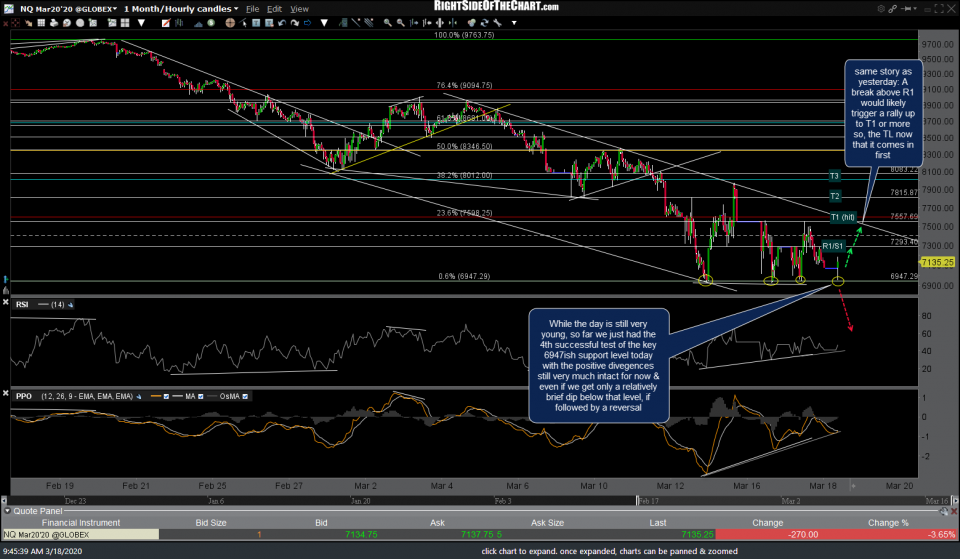Click the Last column header
Image resolution: width=960 pixels, height=559 pixels.
coord(658,522)
